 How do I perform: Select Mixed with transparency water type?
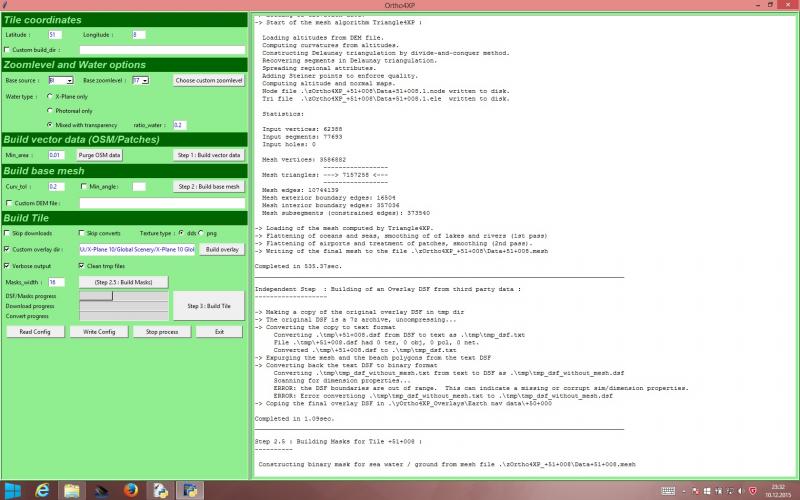pos(49,124)
